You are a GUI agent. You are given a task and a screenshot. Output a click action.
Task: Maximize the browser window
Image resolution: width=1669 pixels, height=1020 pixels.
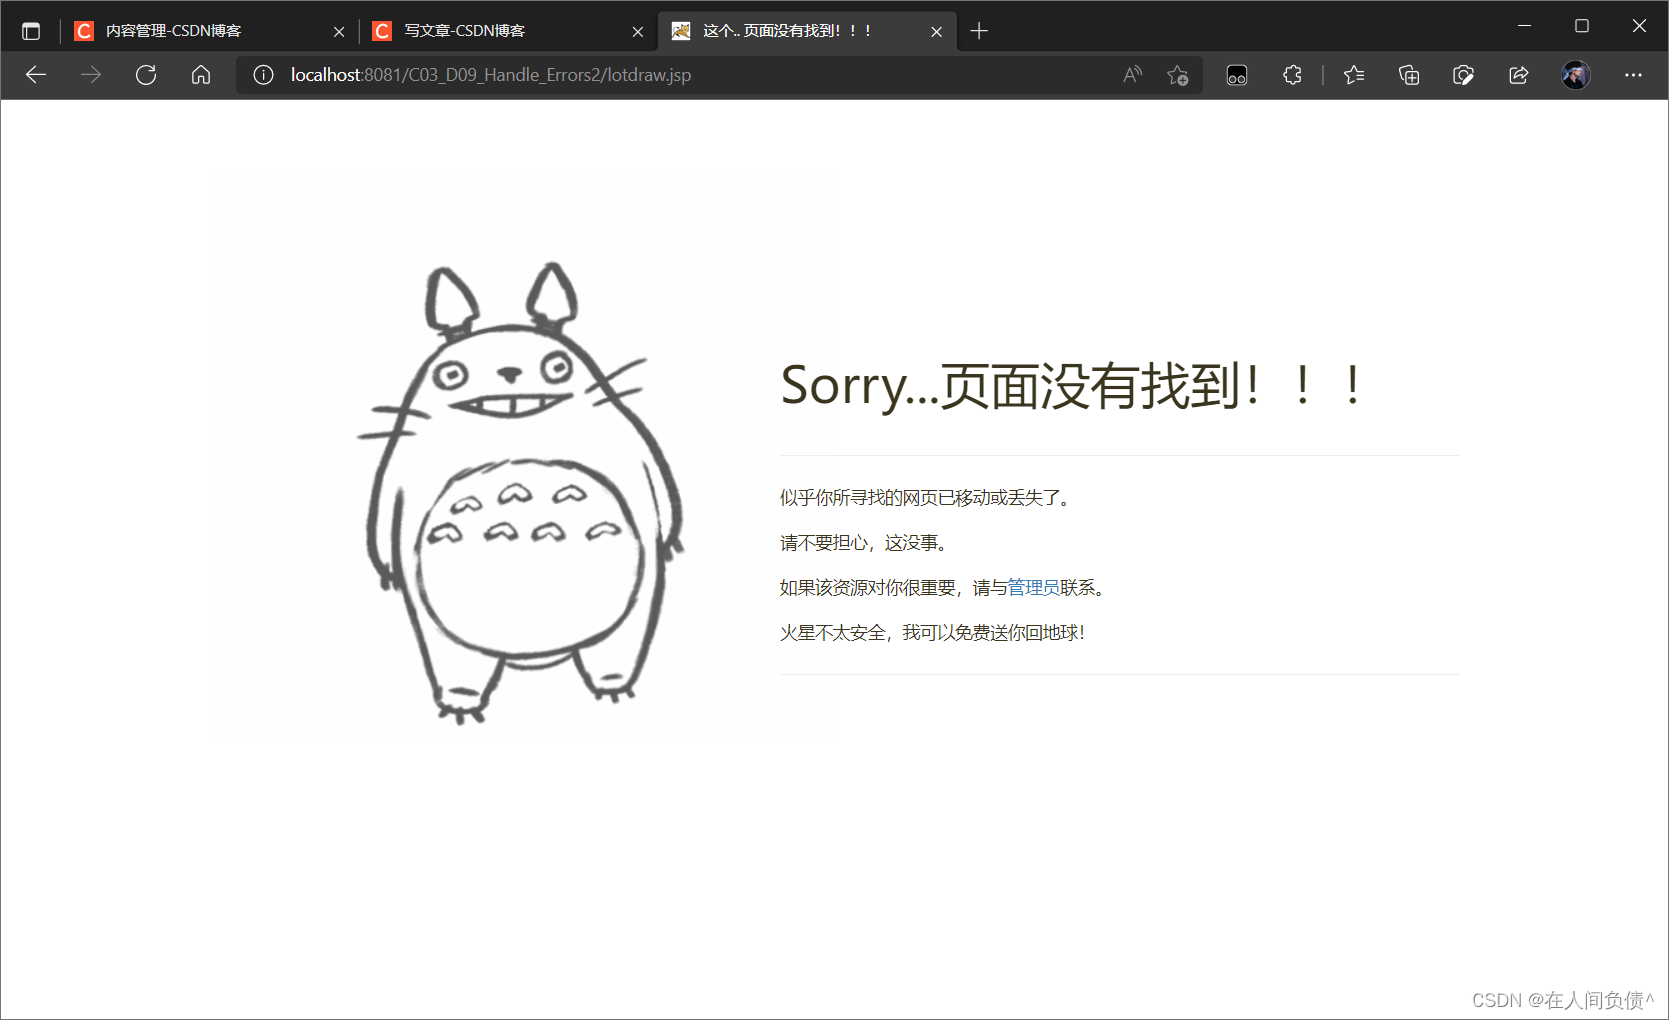click(x=1582, y=26)
